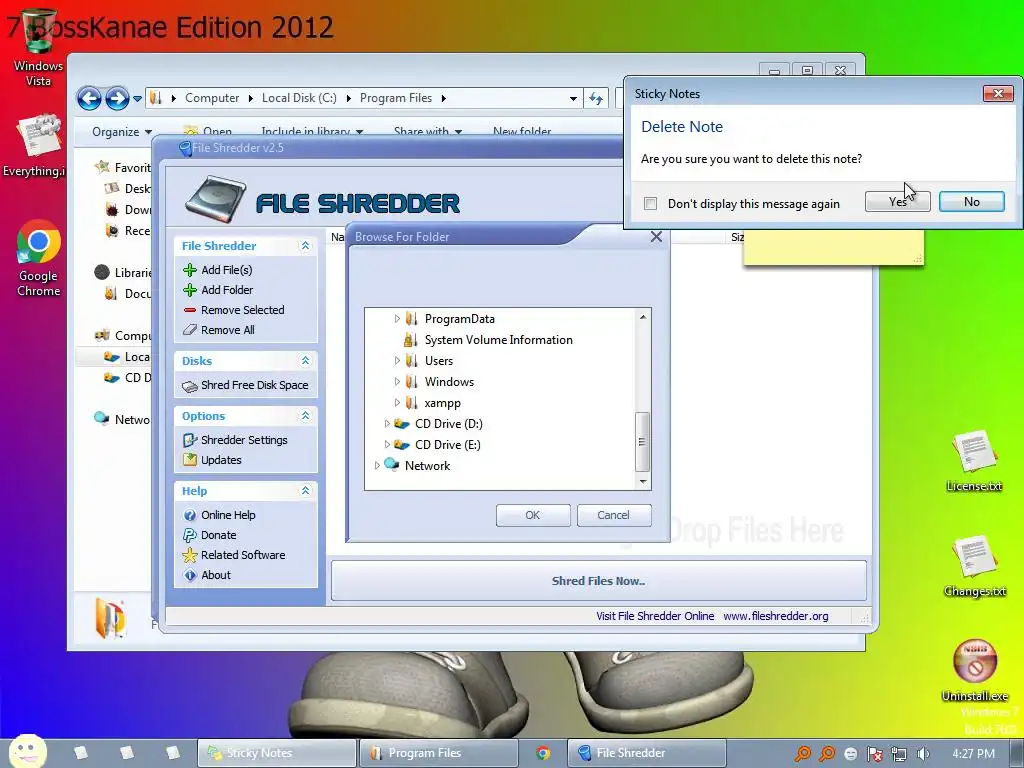Click the Donate link
This screenshot has width=1024, height=768.
pyautogui.click(x=218, y=535)
